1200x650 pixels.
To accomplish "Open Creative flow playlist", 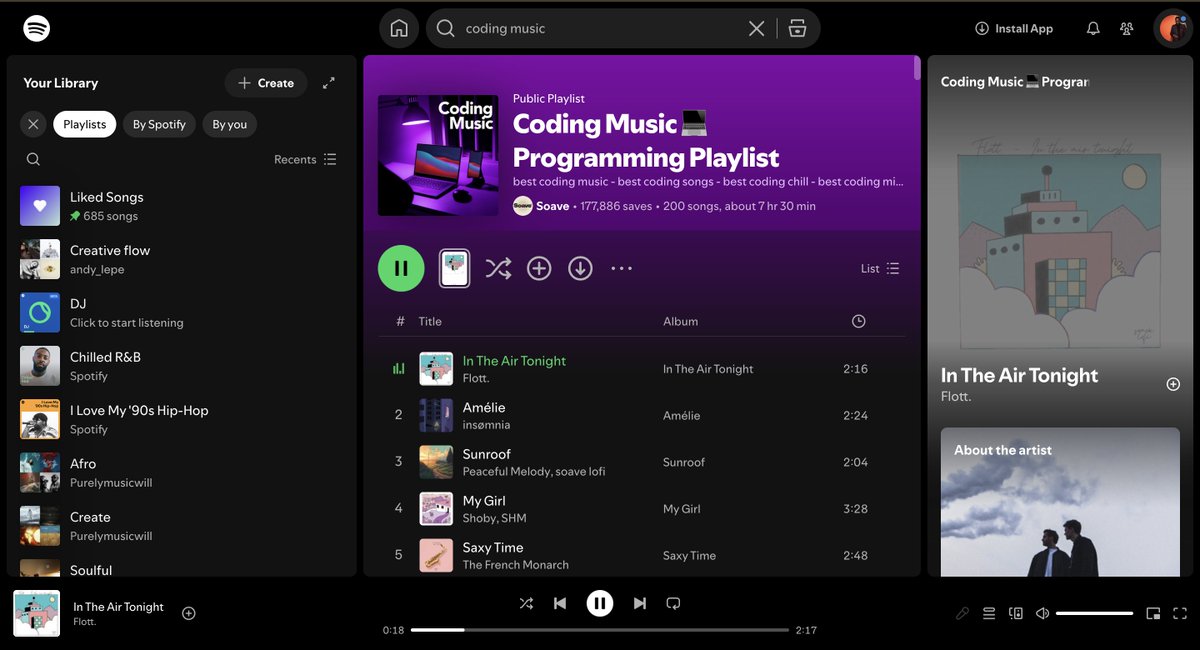I will point(182,259).
